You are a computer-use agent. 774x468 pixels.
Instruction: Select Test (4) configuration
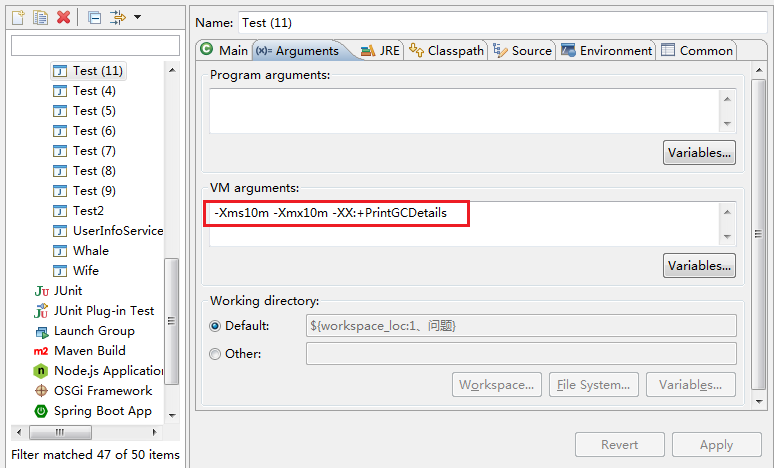[84, 91]
